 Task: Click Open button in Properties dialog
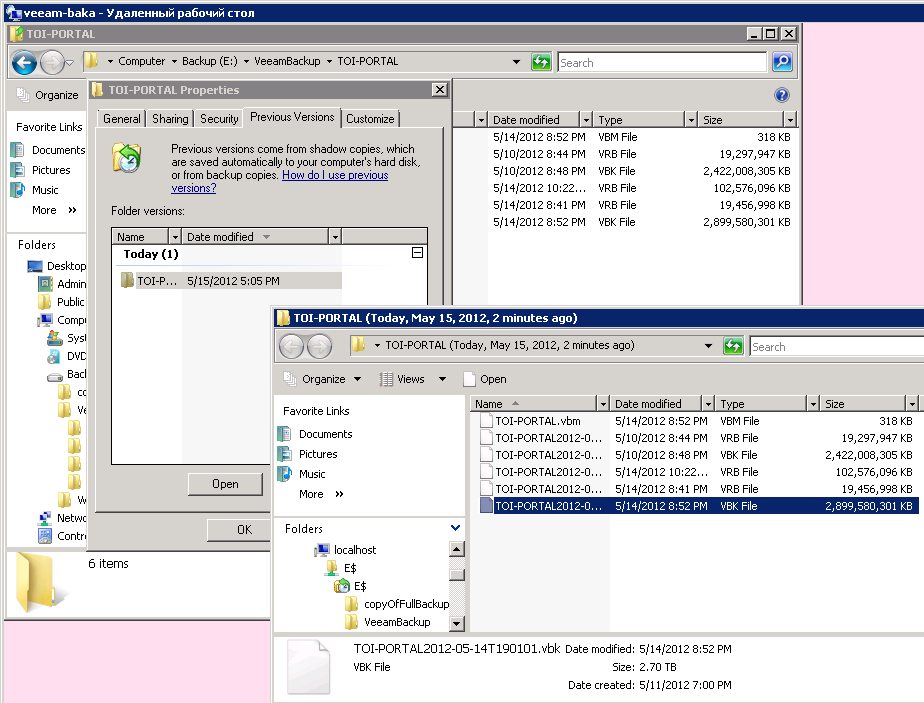[x=225, y=484]
